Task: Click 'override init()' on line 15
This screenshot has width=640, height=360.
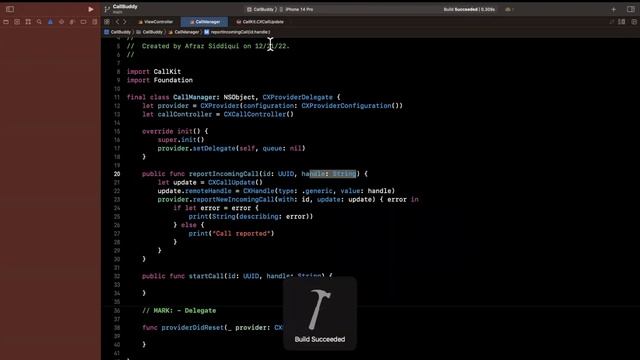Action: click(171, 131)
